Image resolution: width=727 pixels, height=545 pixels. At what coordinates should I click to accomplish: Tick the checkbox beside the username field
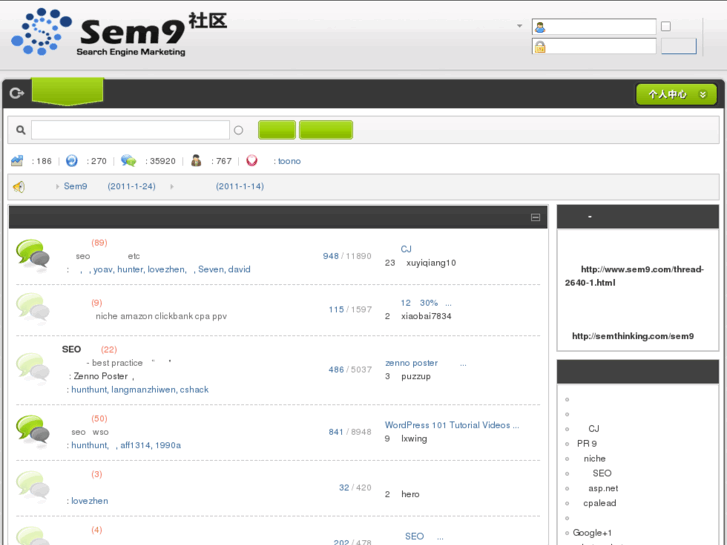pos(666,26)
